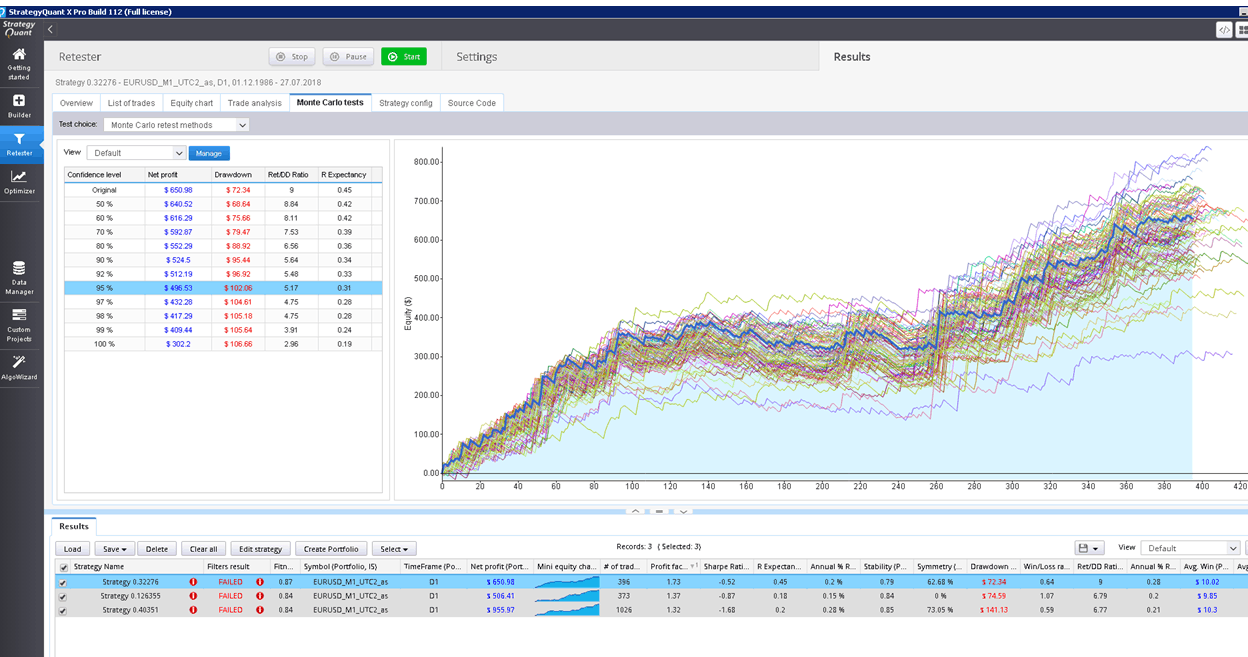Switch to the Equity chart tab
The height and width of the screenshot is (657, 1248).
[x=191, y=103]
